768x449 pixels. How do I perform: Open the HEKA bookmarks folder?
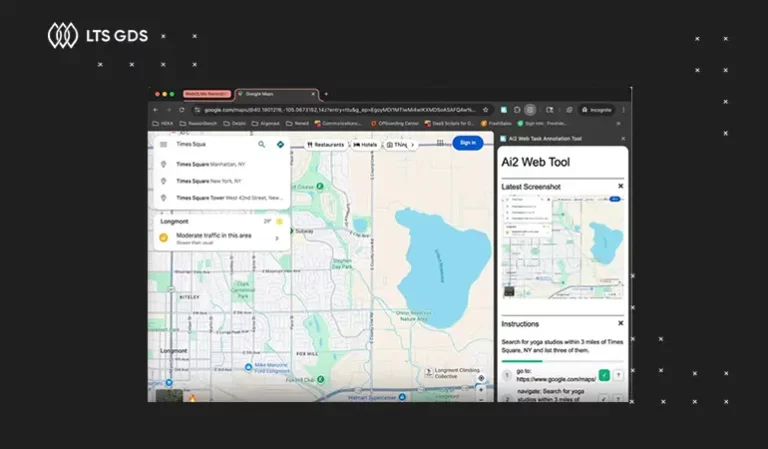coord(163,123)
